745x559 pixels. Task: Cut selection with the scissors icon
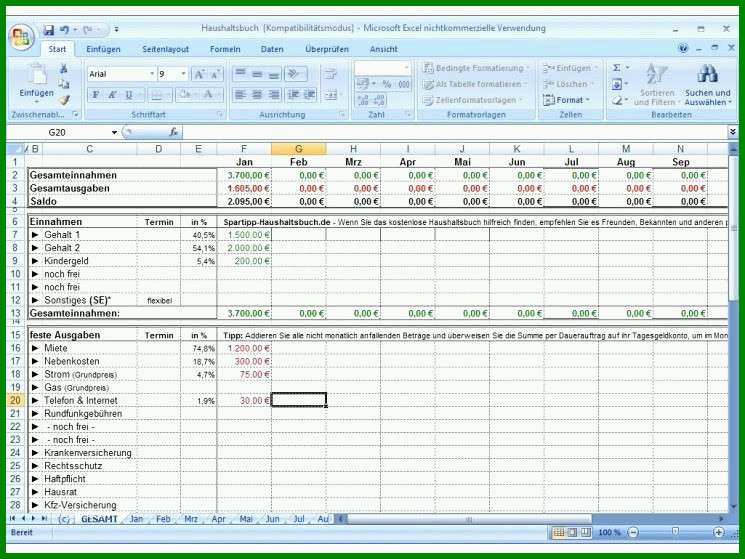[x=64, y=69]
